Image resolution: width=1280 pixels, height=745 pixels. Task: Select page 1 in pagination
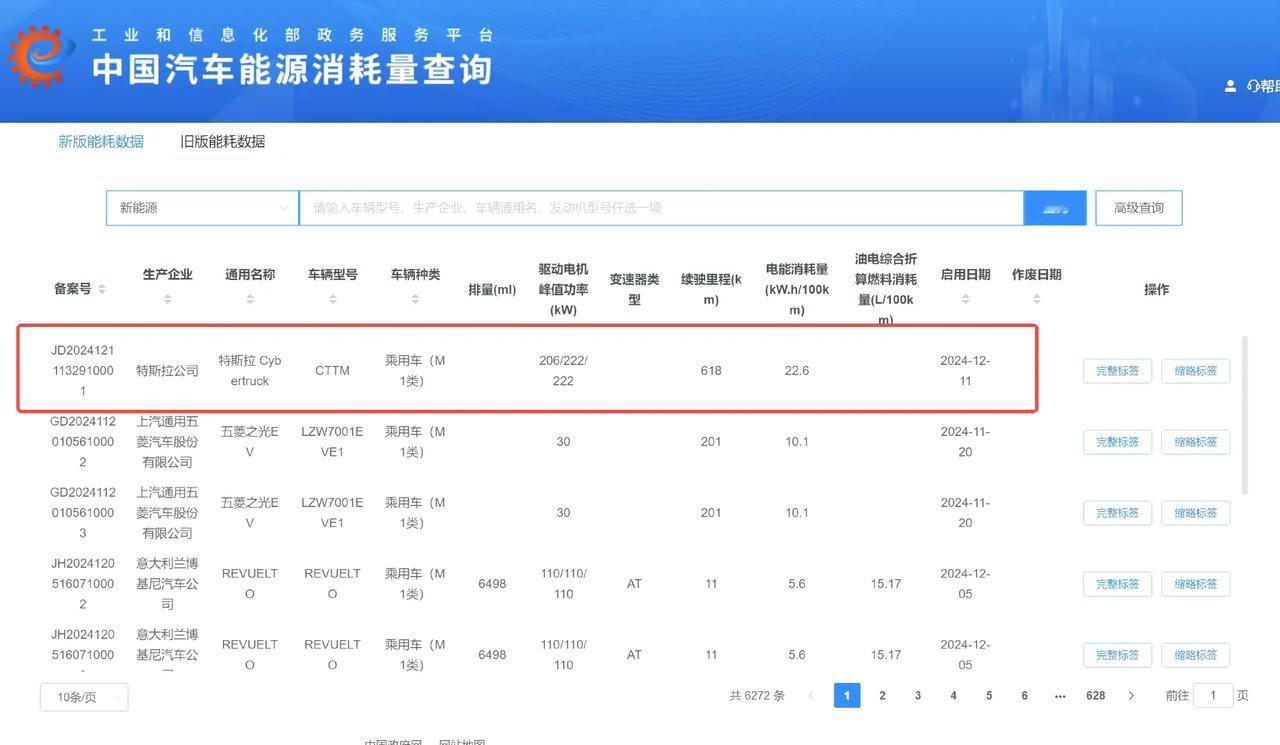[847, 696]
